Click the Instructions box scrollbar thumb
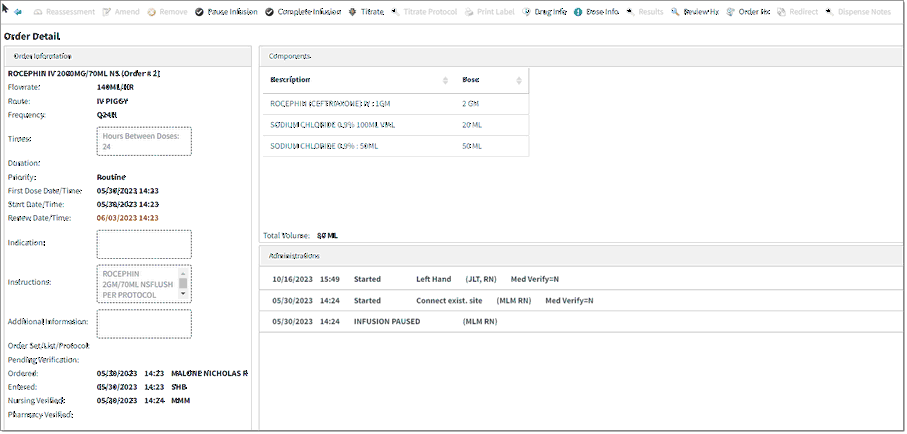Viewport: 907px width, 434px height. [183, 284]
